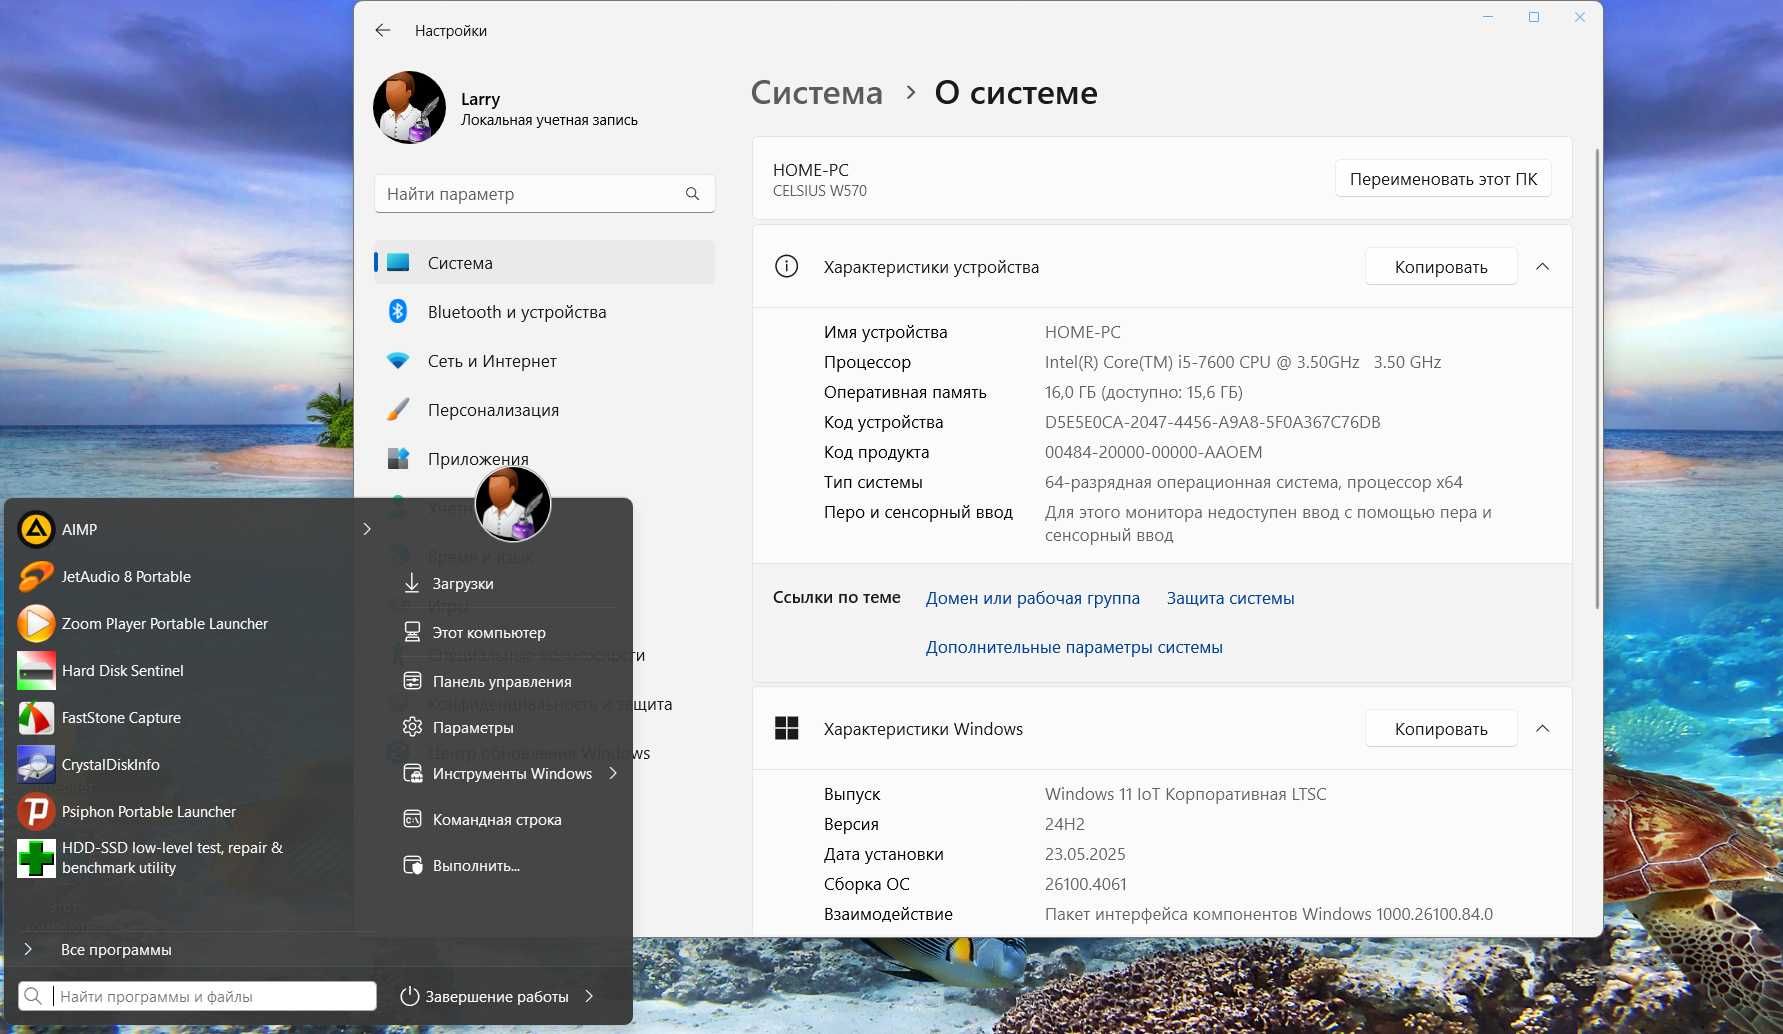
Task: Click the Приложения apps icon
Action: click(398, 459)
